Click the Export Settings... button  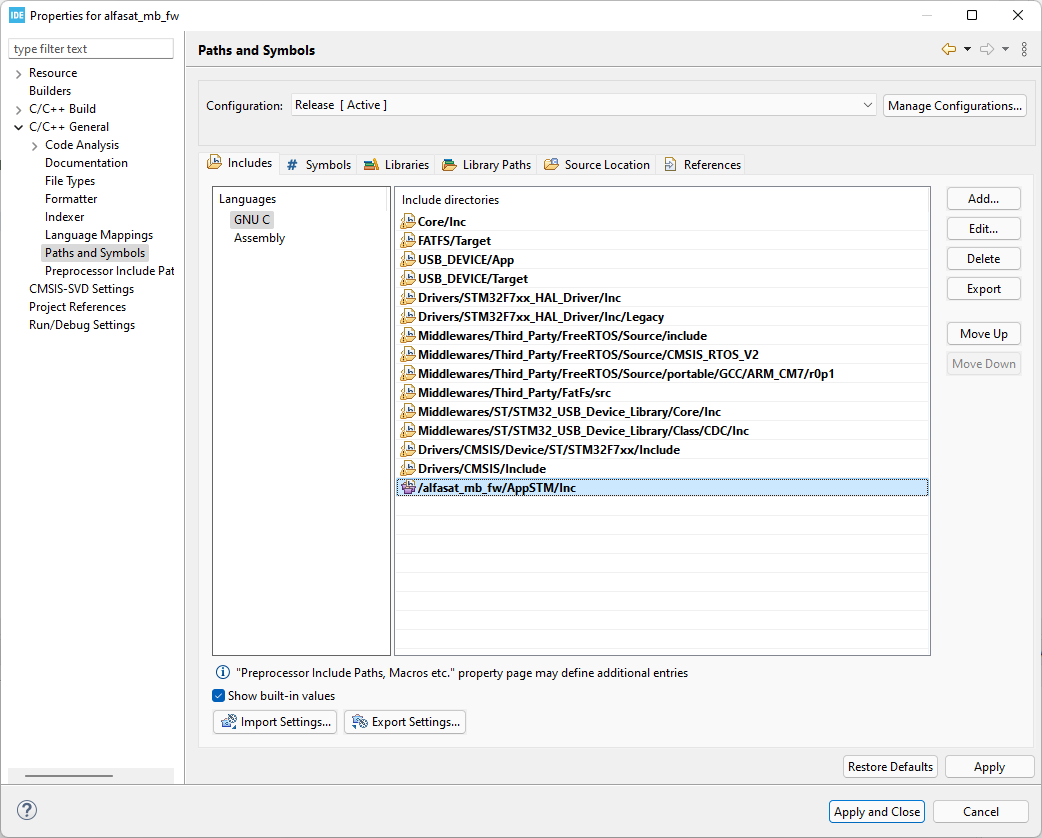[x=405, y=722]
